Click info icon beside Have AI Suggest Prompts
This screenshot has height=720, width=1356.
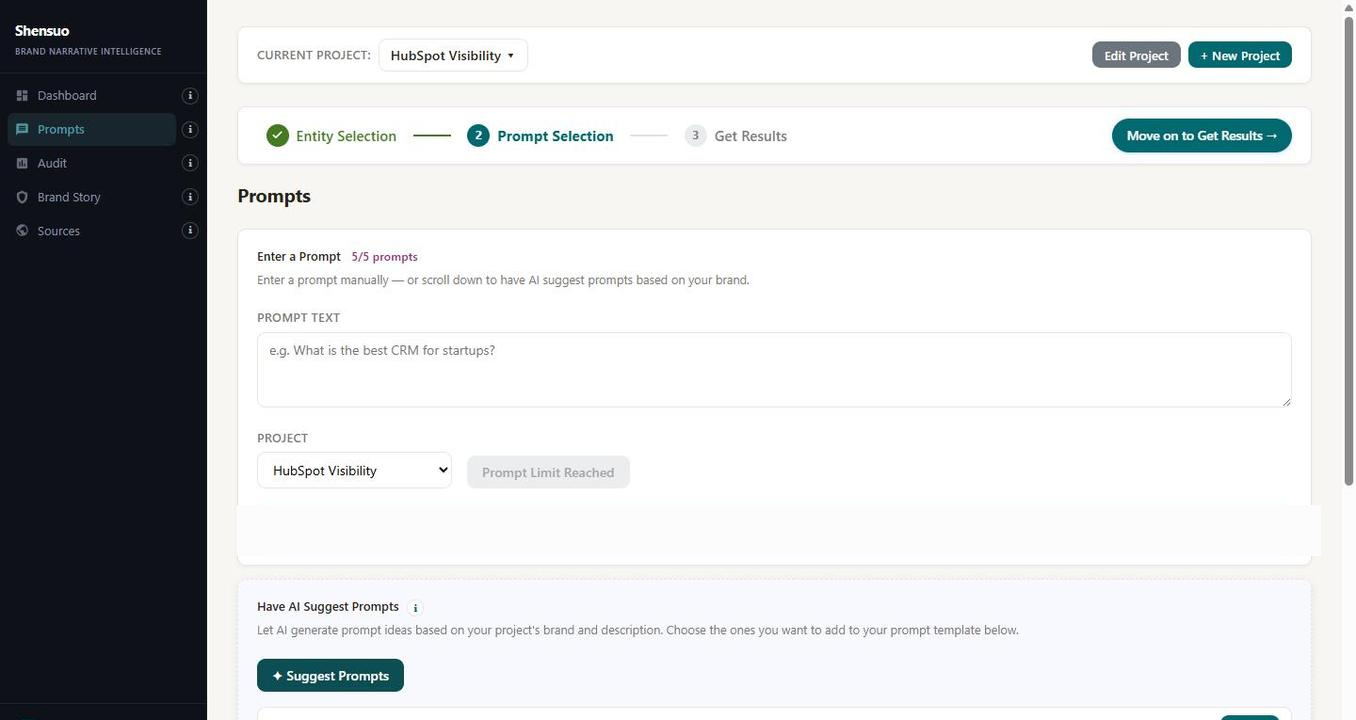(416, 608)
